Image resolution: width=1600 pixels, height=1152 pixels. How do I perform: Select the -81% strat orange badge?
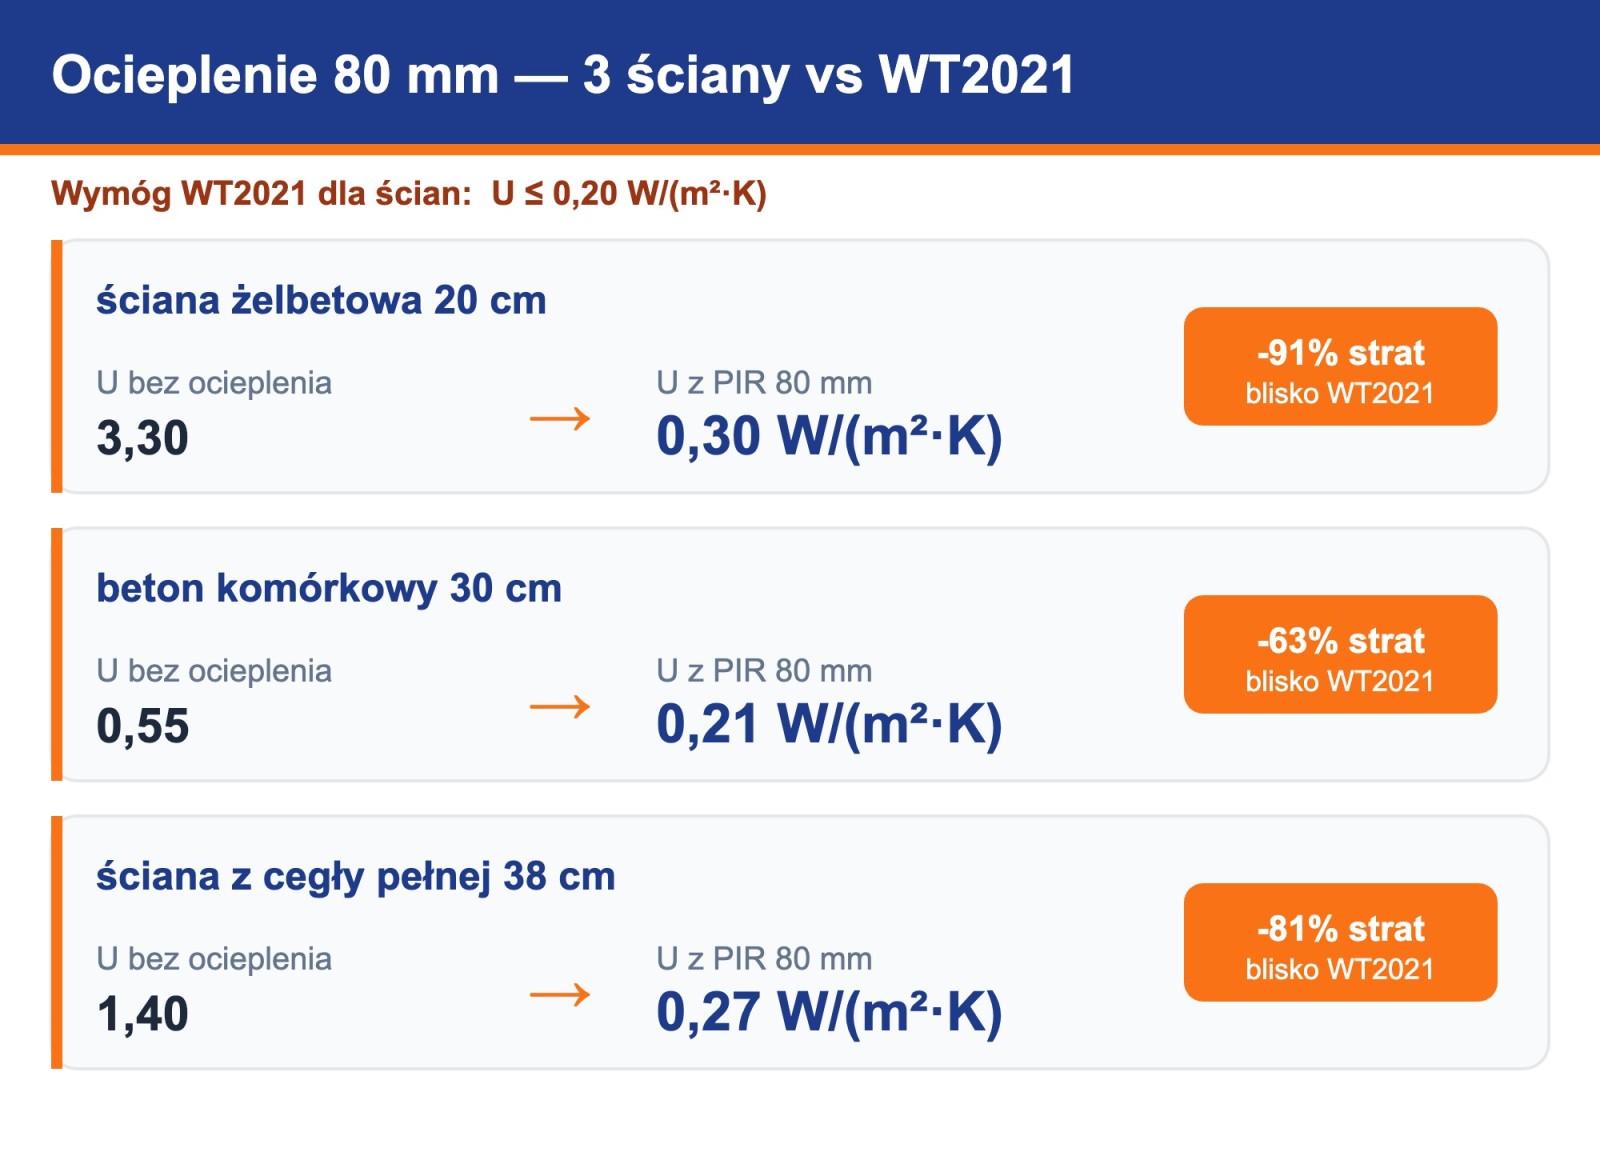1340,942
